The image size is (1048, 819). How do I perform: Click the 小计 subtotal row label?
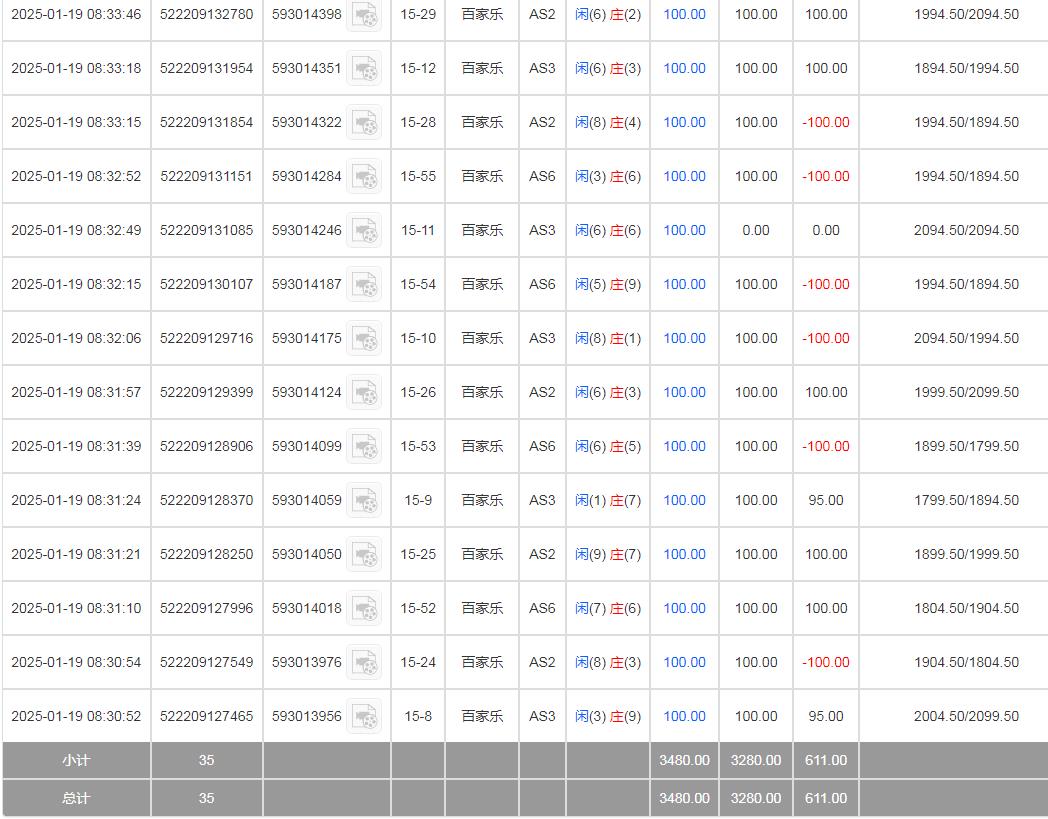[x=76, y=761]
